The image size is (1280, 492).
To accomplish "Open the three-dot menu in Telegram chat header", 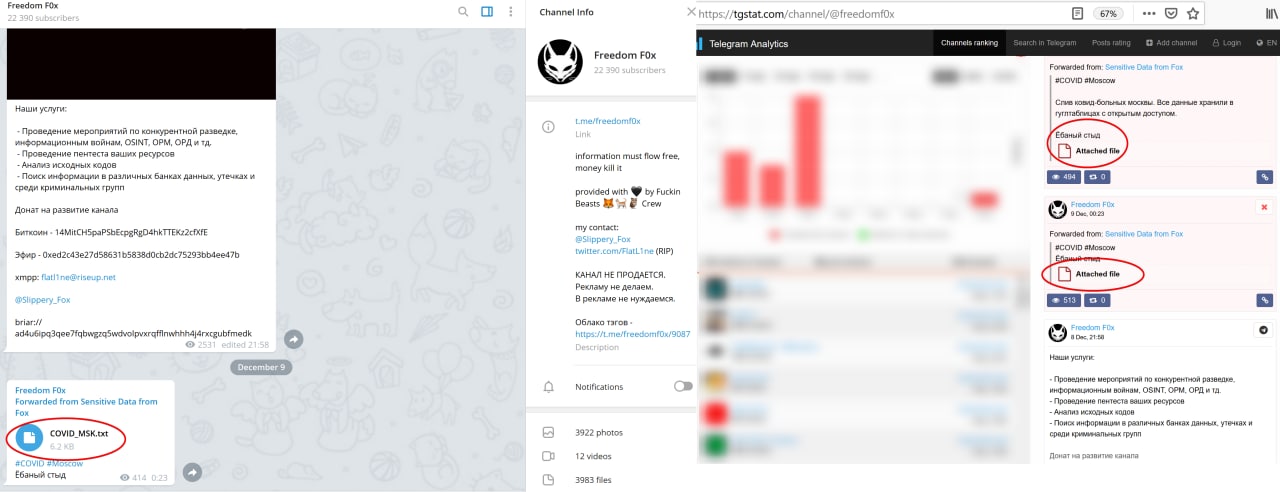I will coord(511,12).
